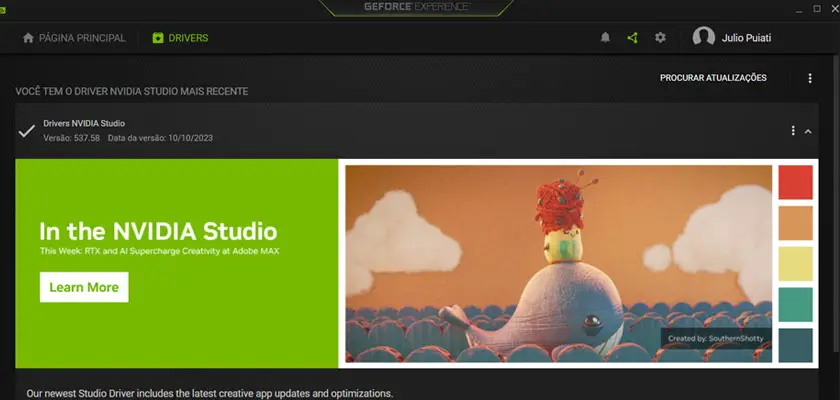This screenshot has height=400, width=840.
Task: Click the green share icon
Action: (633, 37)
